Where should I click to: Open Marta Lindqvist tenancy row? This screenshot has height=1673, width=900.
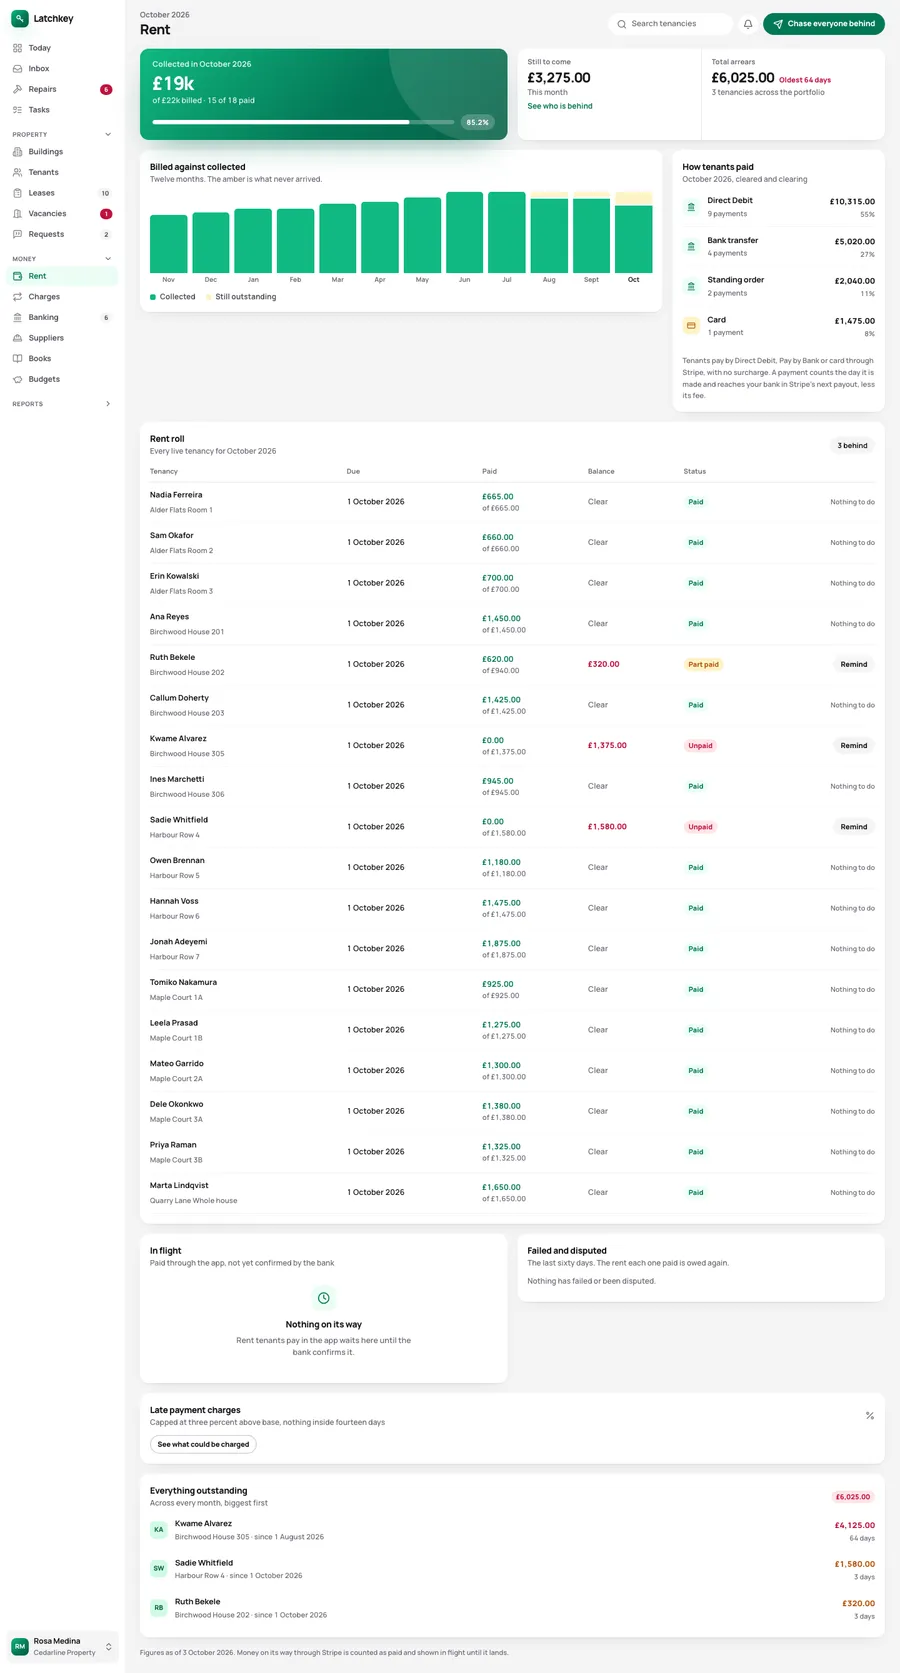512,1192
